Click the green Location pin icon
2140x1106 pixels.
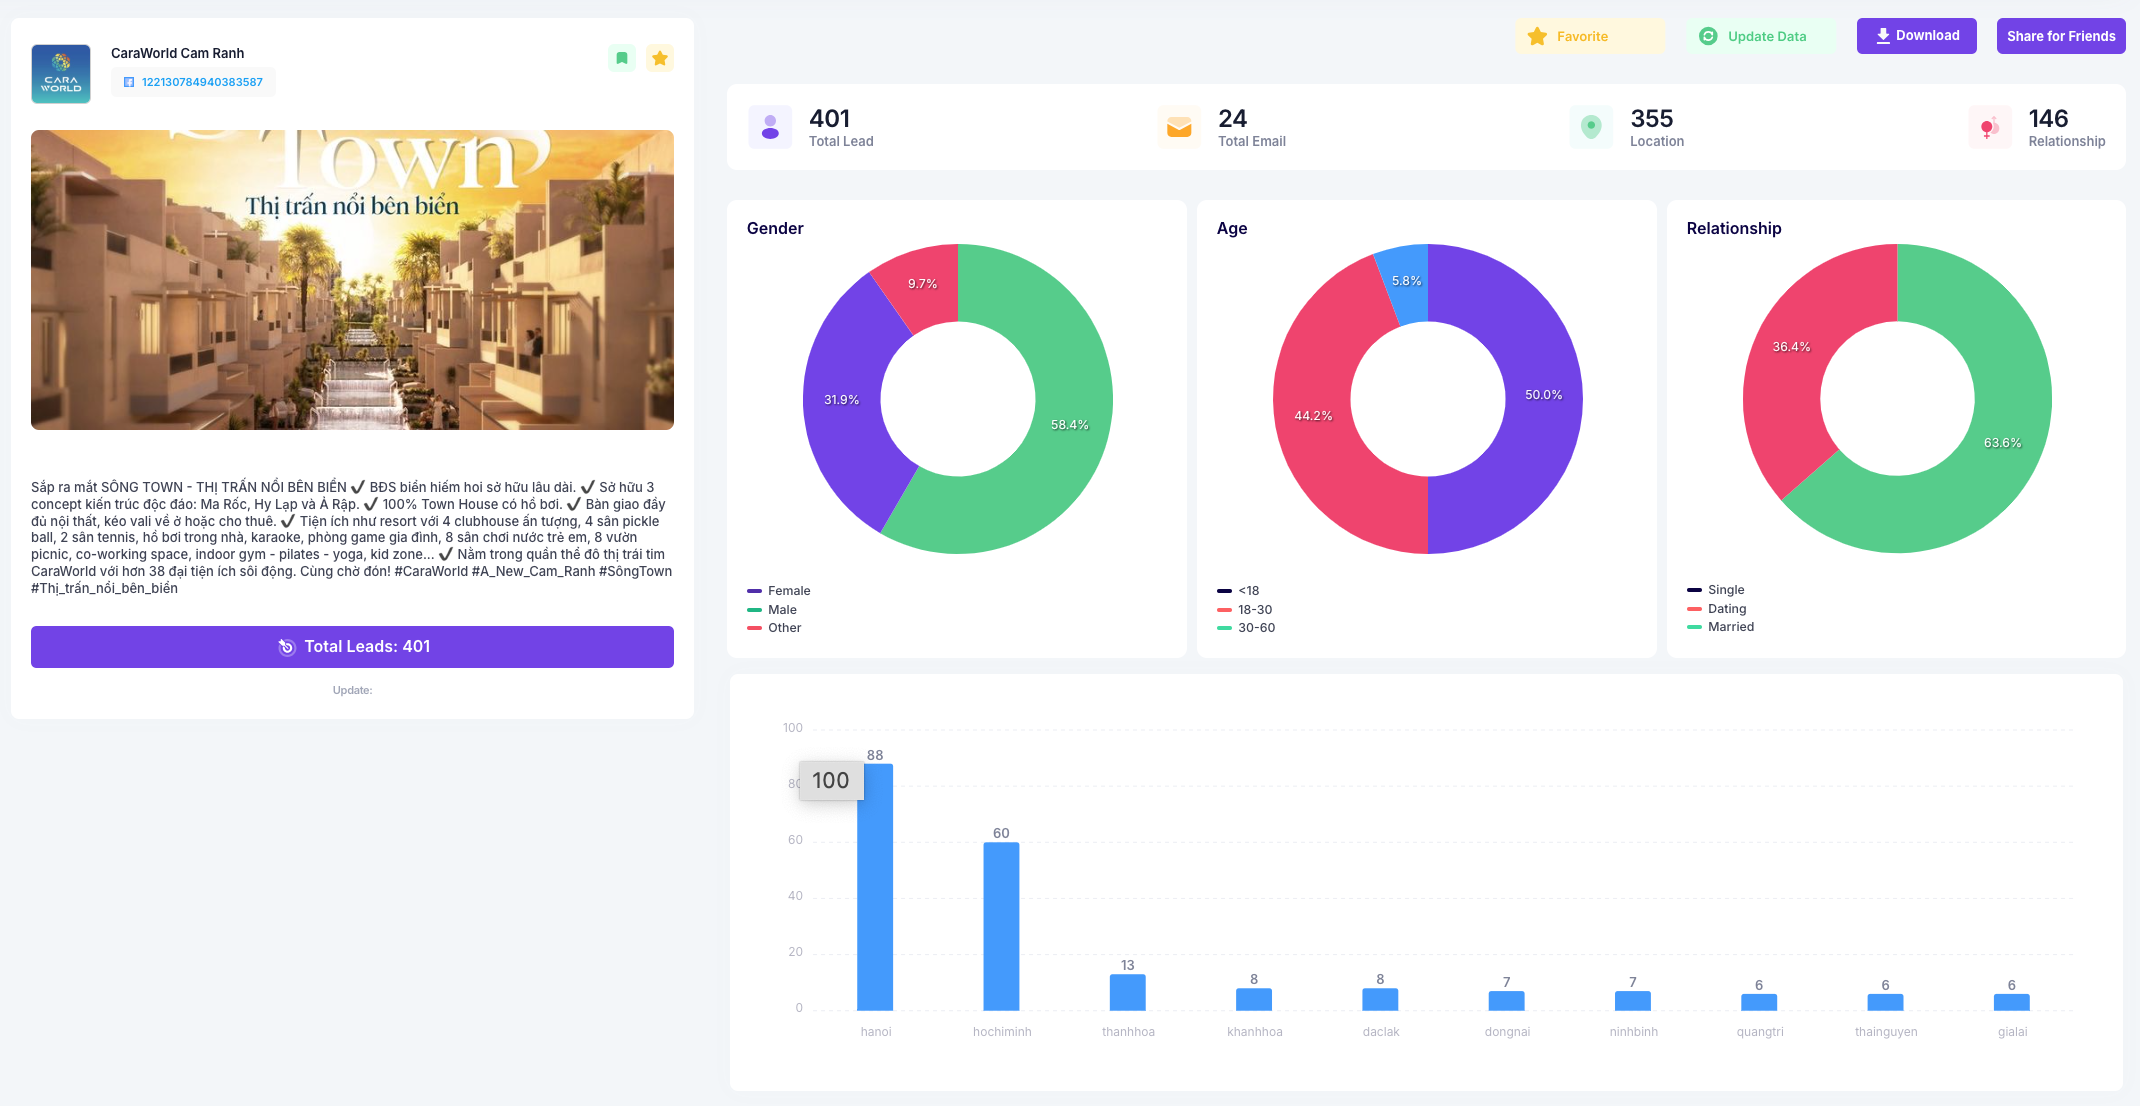(1590, 127)
